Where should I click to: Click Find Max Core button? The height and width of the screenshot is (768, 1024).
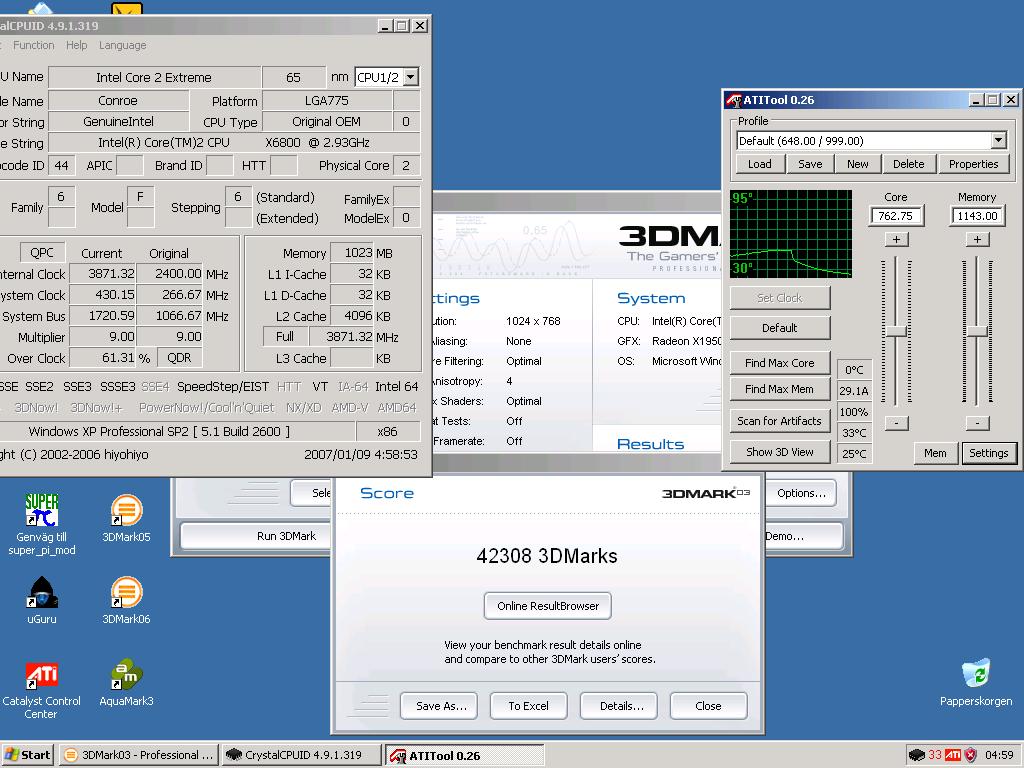tap(780, 362)
